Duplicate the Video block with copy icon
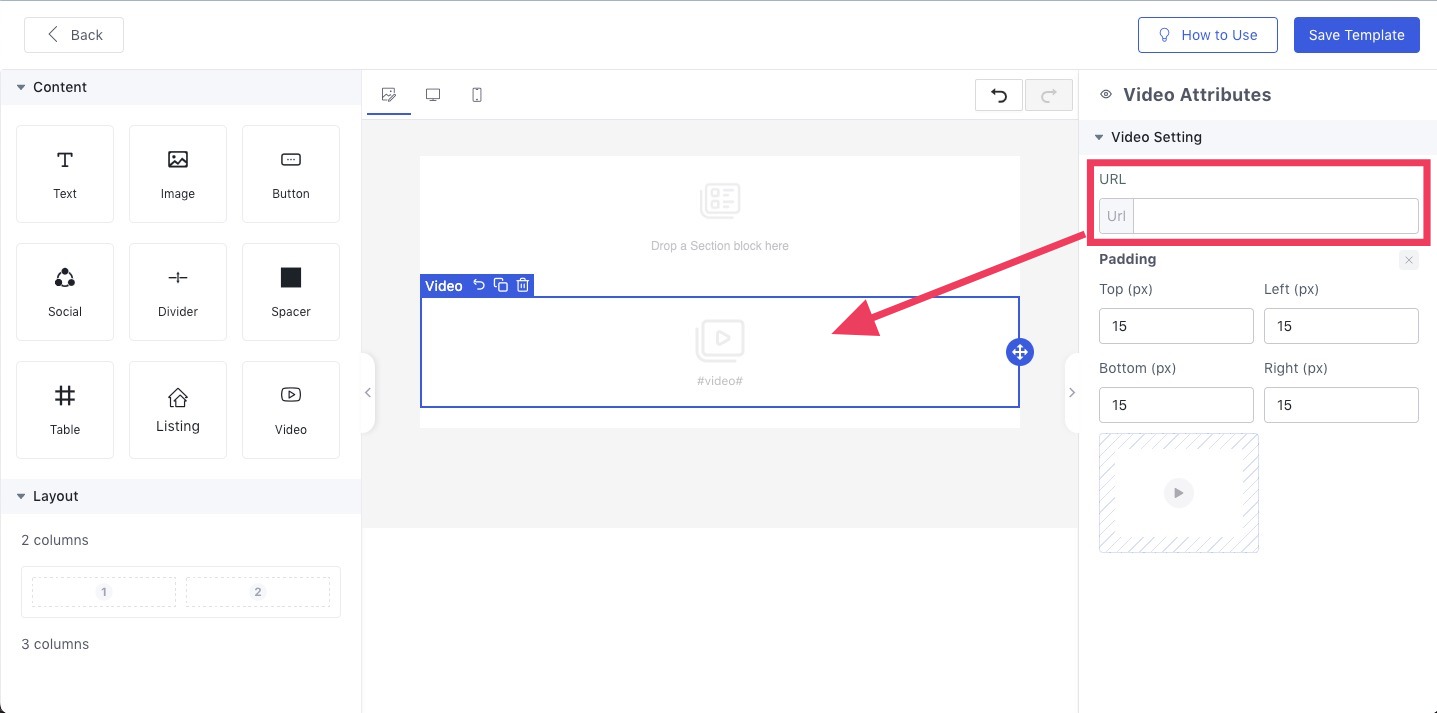The height and width of the screenshot is (713, 1437). point(501,285)
